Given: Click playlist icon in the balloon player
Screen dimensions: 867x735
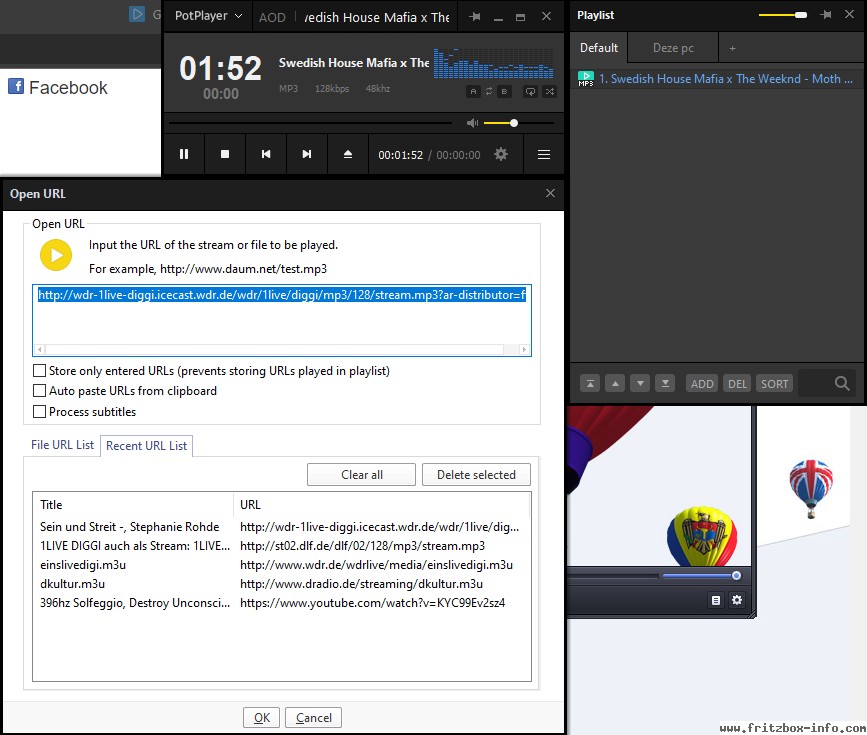Looking at the screenshot, I should 716,600.
